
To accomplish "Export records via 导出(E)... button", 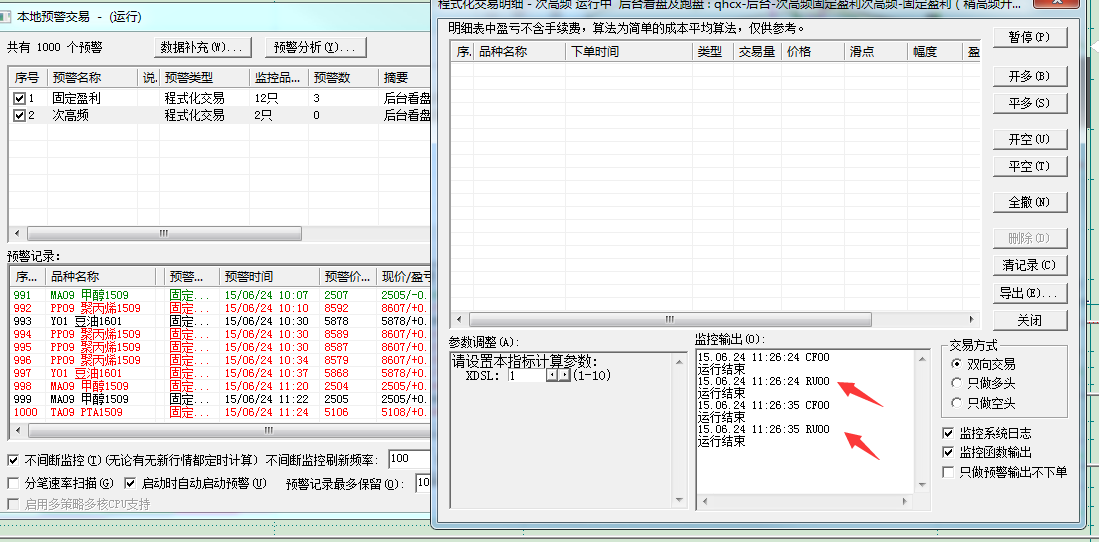I will [x=1029, y=293].
